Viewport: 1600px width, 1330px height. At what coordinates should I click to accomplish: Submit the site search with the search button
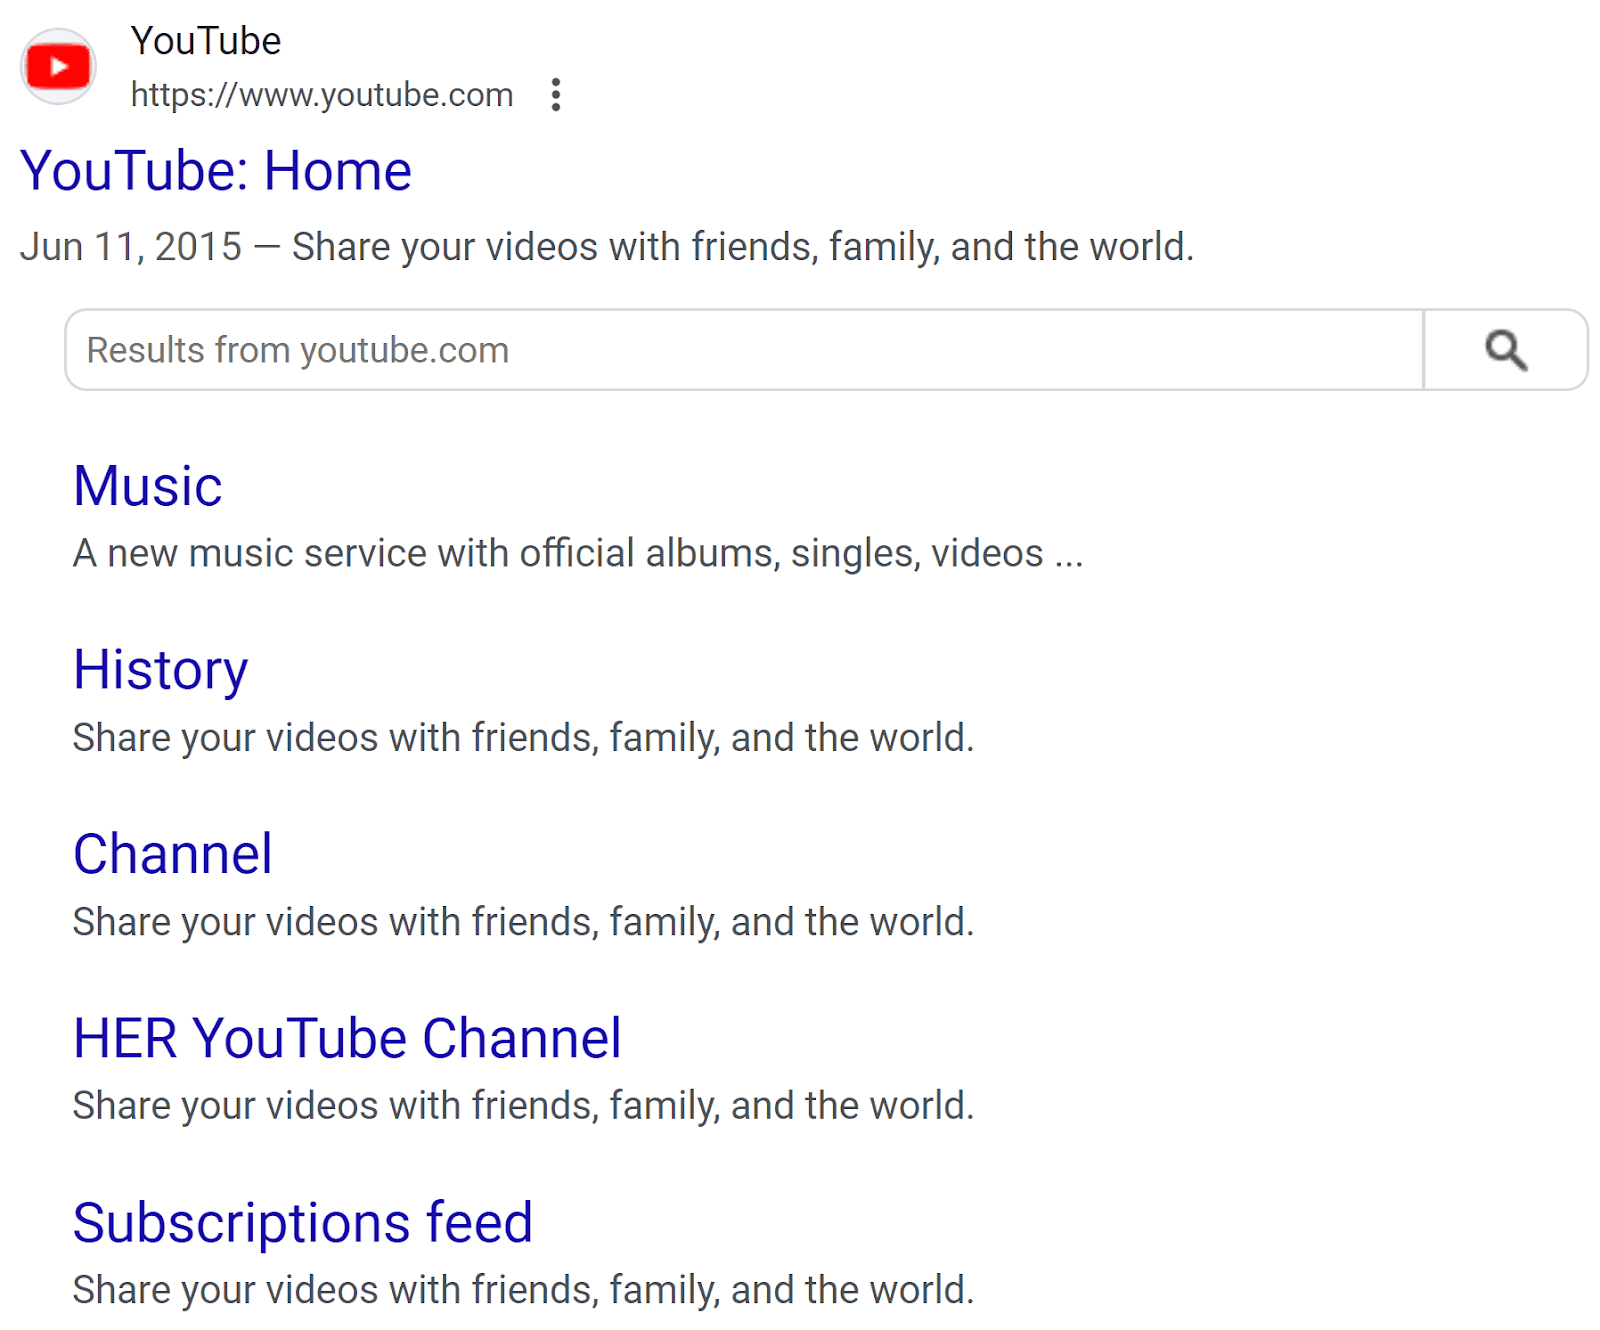[1505, 349]
